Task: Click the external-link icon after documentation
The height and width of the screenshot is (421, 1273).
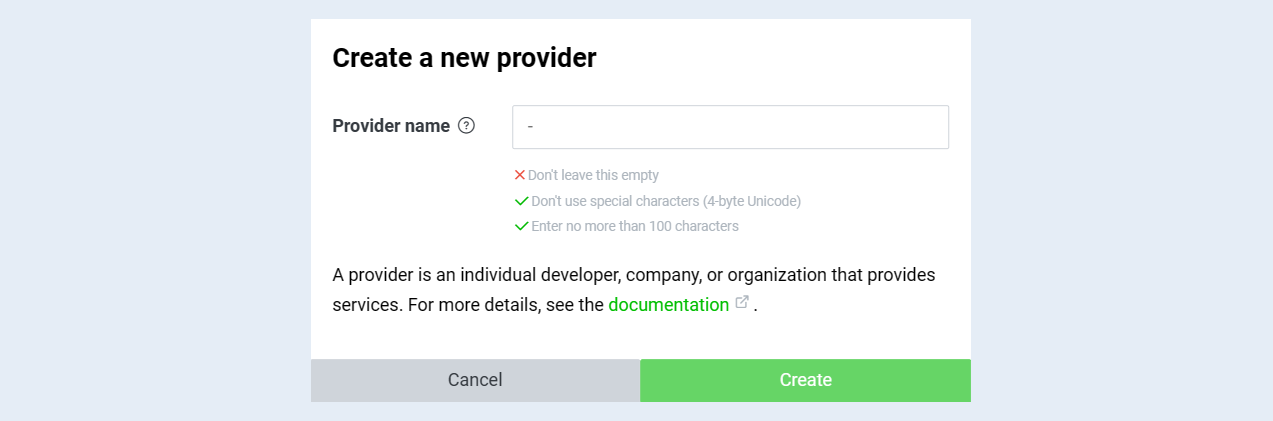Action: click(742, 302)
